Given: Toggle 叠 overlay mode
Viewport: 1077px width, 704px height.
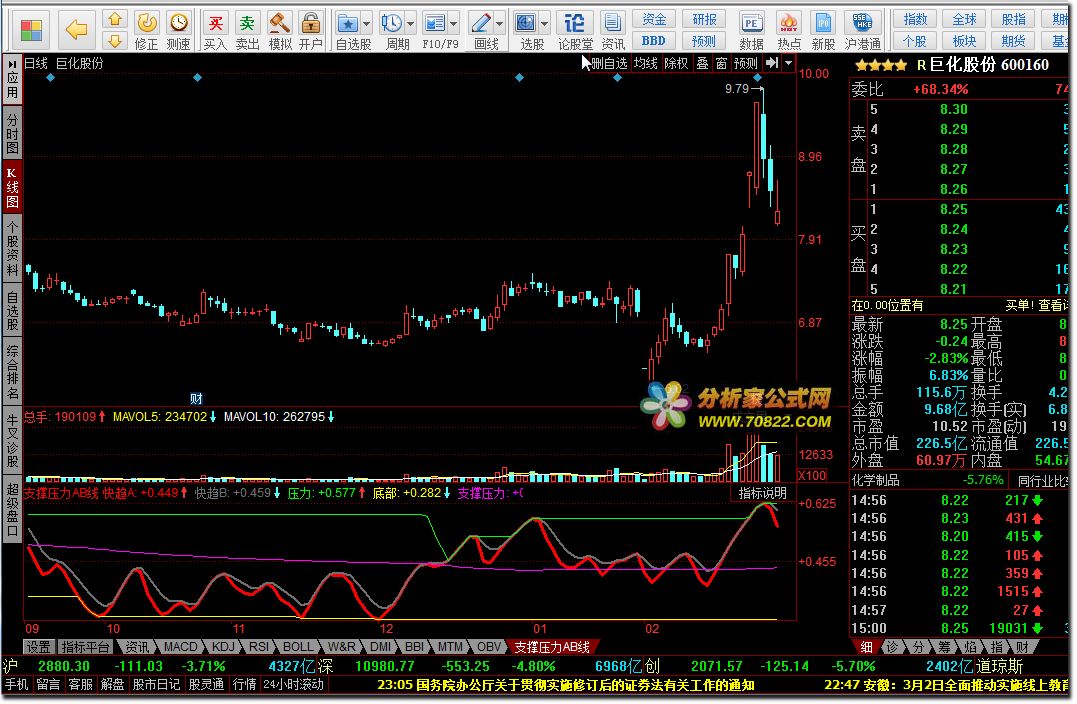Looking at the screenshot, I should [702, 63].
